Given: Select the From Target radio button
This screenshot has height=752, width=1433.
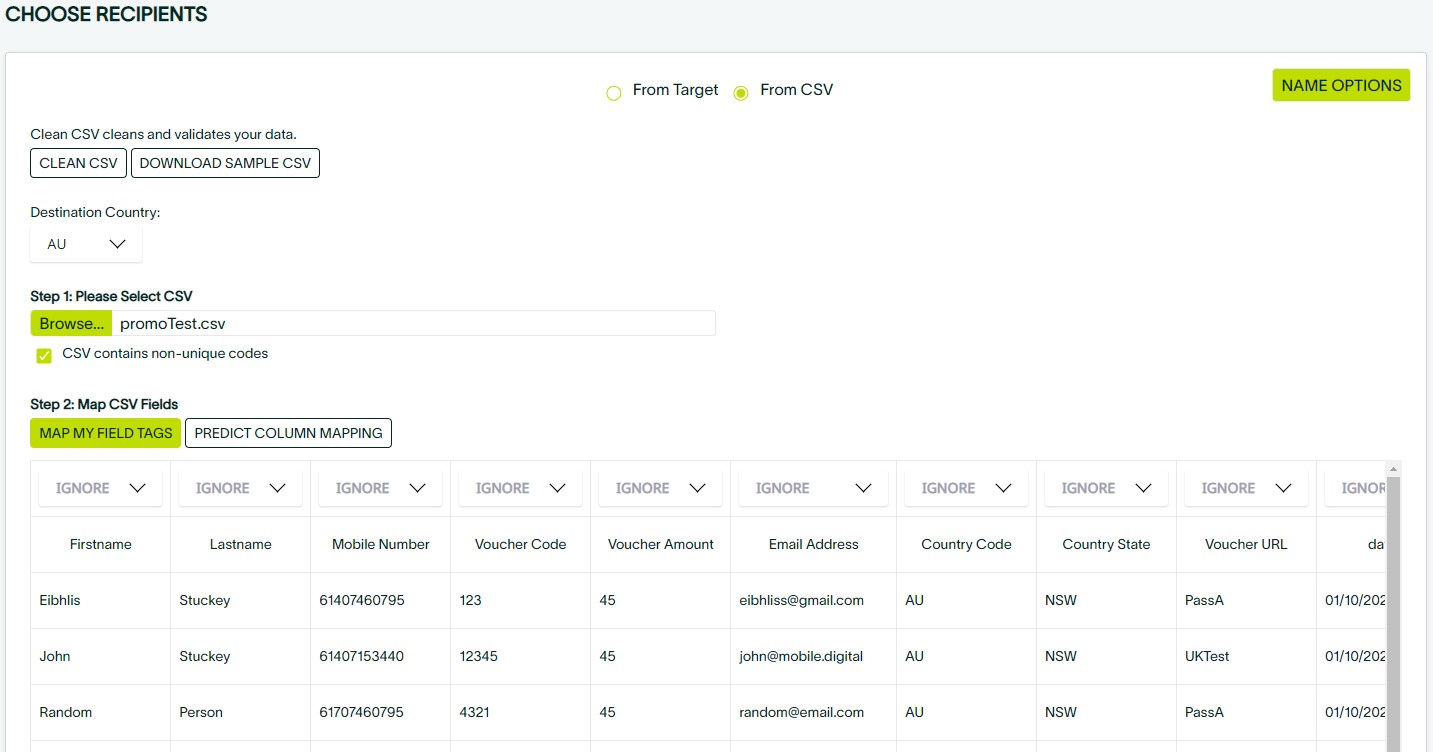Looking at the screenshot, I should [x=614, y=93].
